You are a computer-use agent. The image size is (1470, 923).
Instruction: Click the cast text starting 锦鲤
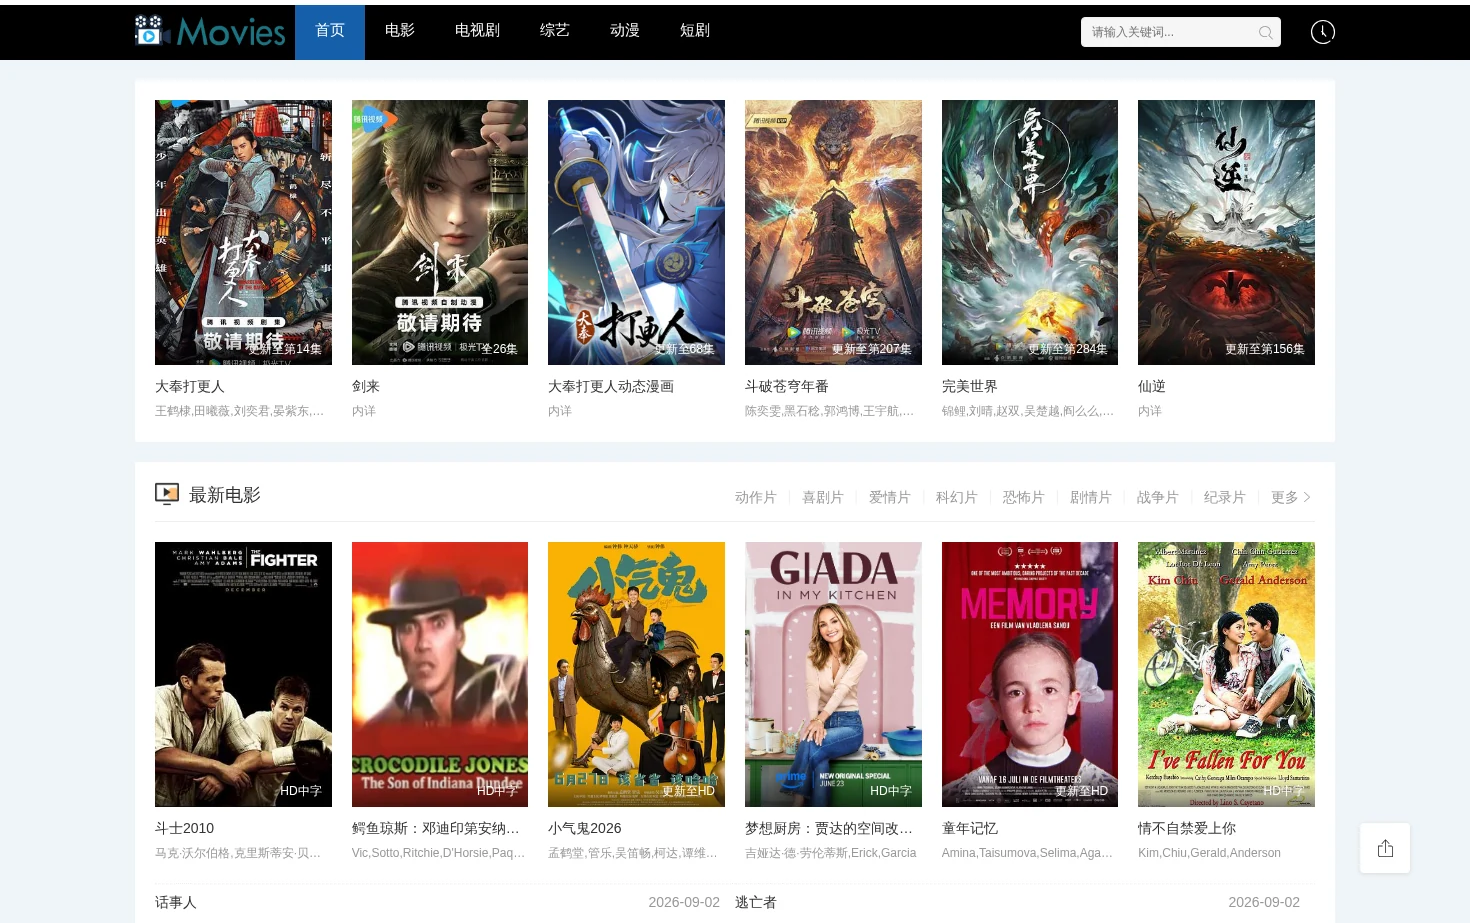tap(1028, 411)
